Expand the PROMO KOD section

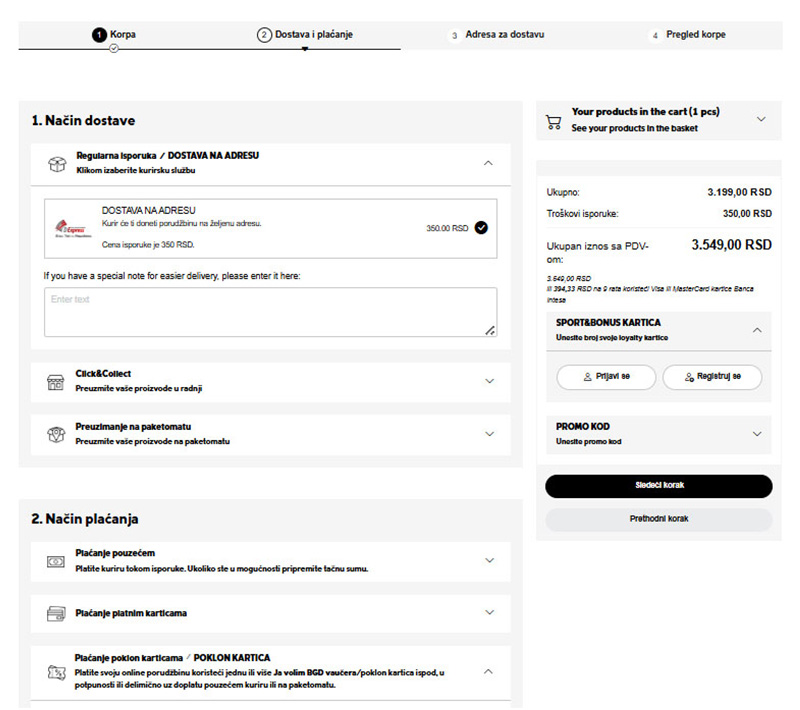(x=756, y=434)
